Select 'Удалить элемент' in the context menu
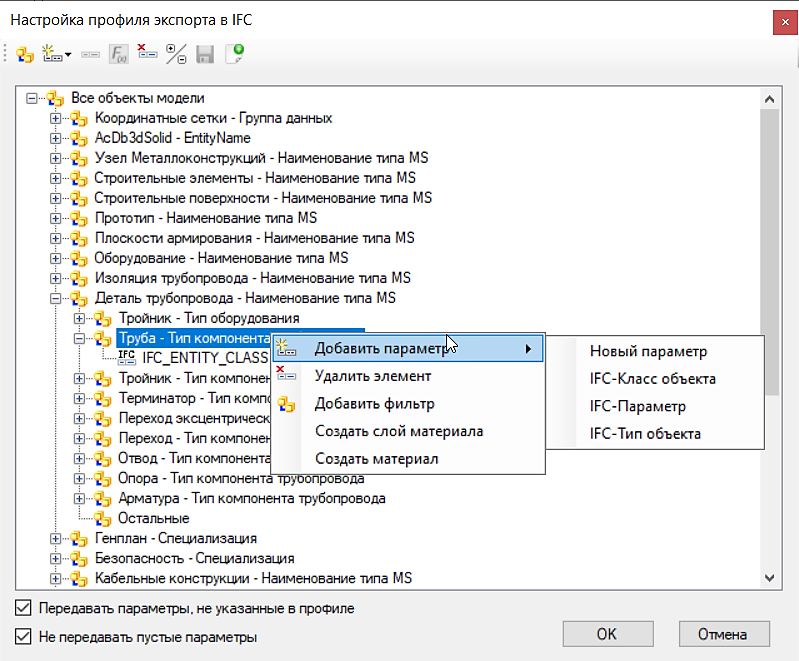Viewport: 799px width, 661px height. pos(372,376)
